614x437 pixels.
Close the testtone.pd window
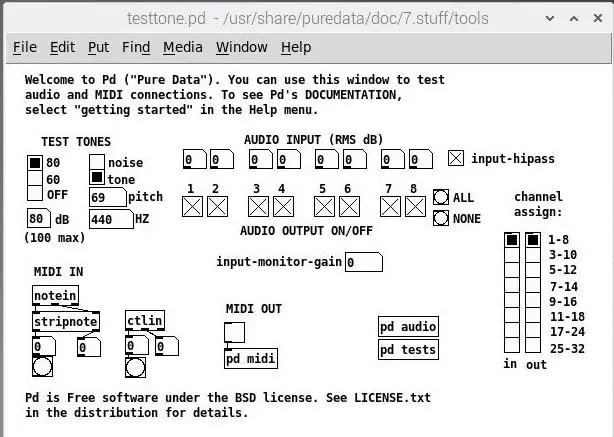[x=598, y=18]
